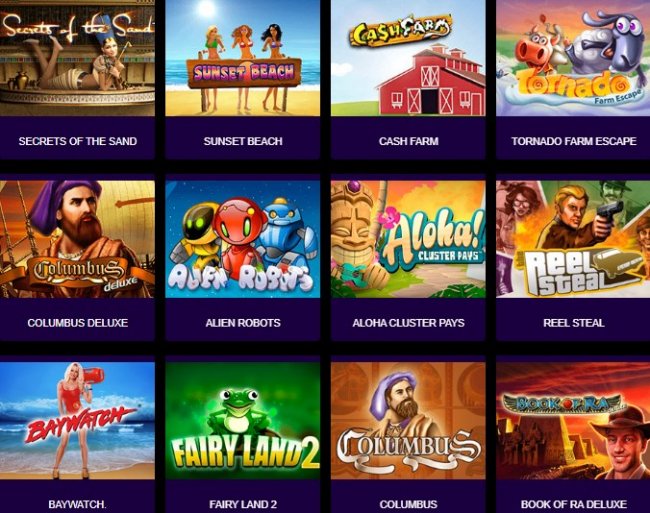Screen dimensions: 650x513
Task: Open the Sunset Beach game thumbnail
Action: [243, 58]
